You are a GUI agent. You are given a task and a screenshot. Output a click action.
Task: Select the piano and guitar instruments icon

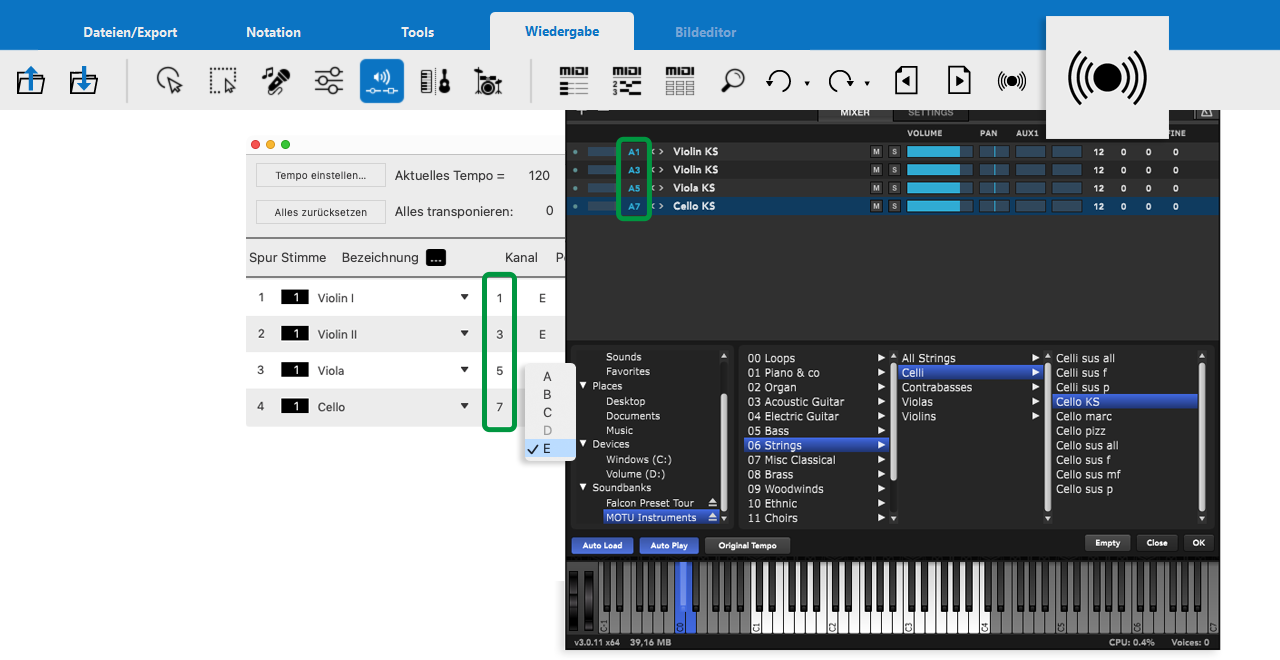435,81
